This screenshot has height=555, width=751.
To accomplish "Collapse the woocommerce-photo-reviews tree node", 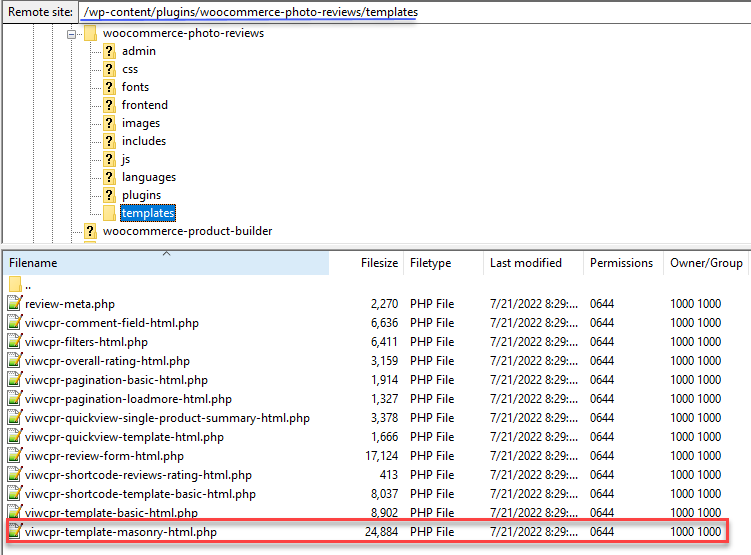I will (x=71, y=34).
